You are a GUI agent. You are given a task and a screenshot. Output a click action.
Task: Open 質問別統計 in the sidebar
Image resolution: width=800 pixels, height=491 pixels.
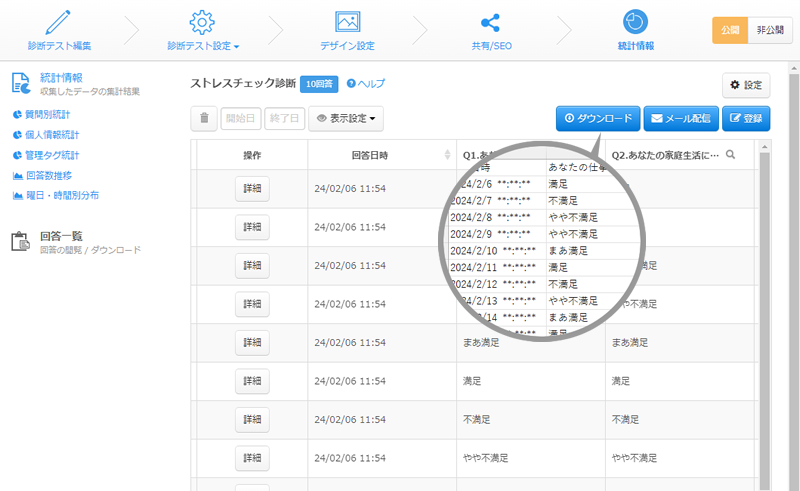pos(46,115)
